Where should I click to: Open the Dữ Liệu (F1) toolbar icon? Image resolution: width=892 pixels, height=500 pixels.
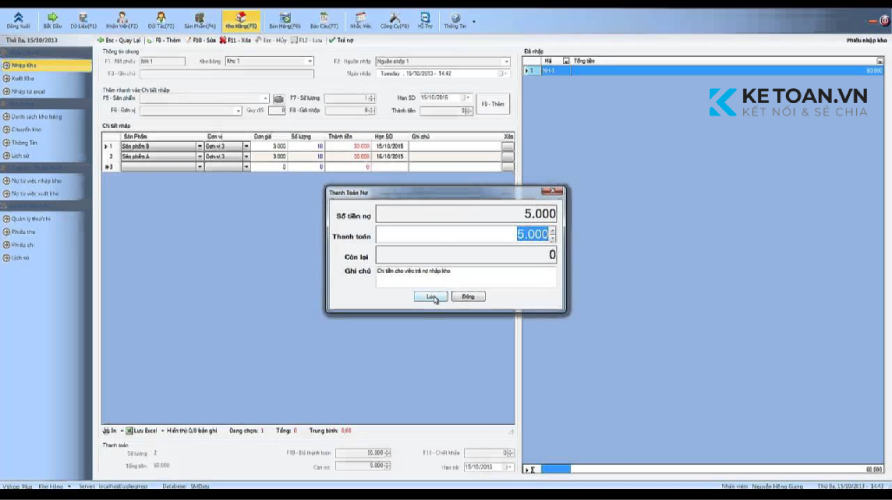point(83,20)
